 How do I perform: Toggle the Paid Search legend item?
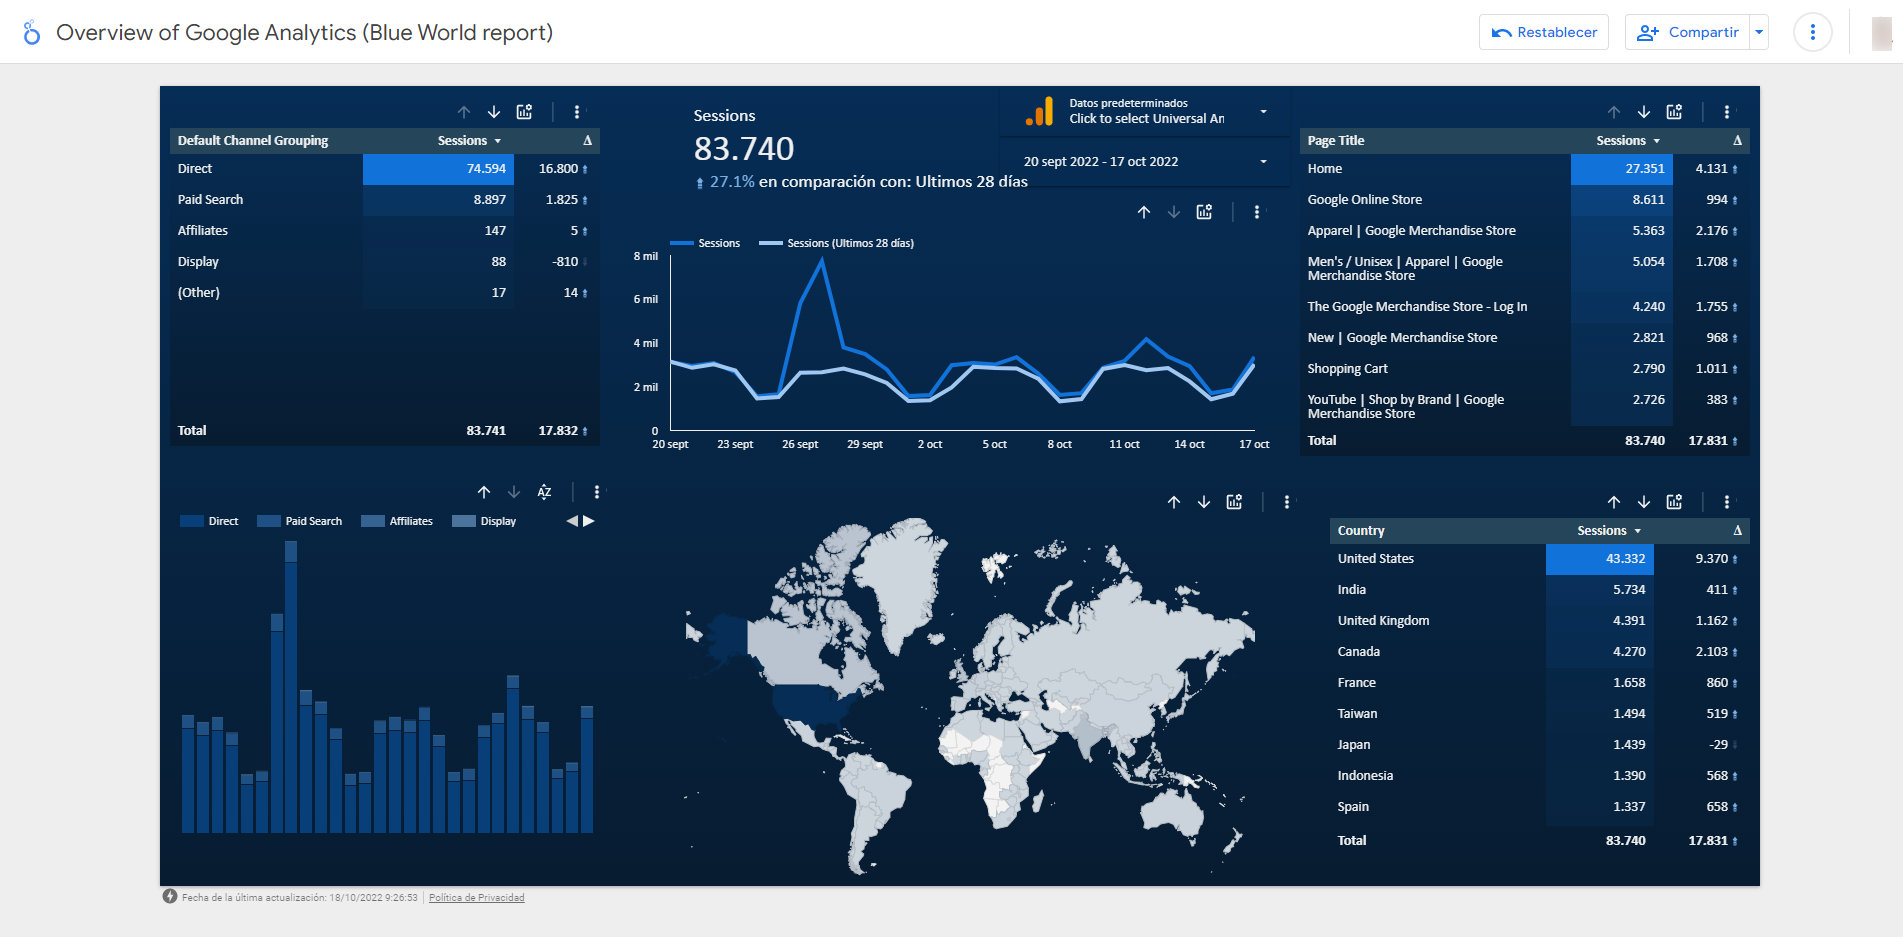(300, 520)
